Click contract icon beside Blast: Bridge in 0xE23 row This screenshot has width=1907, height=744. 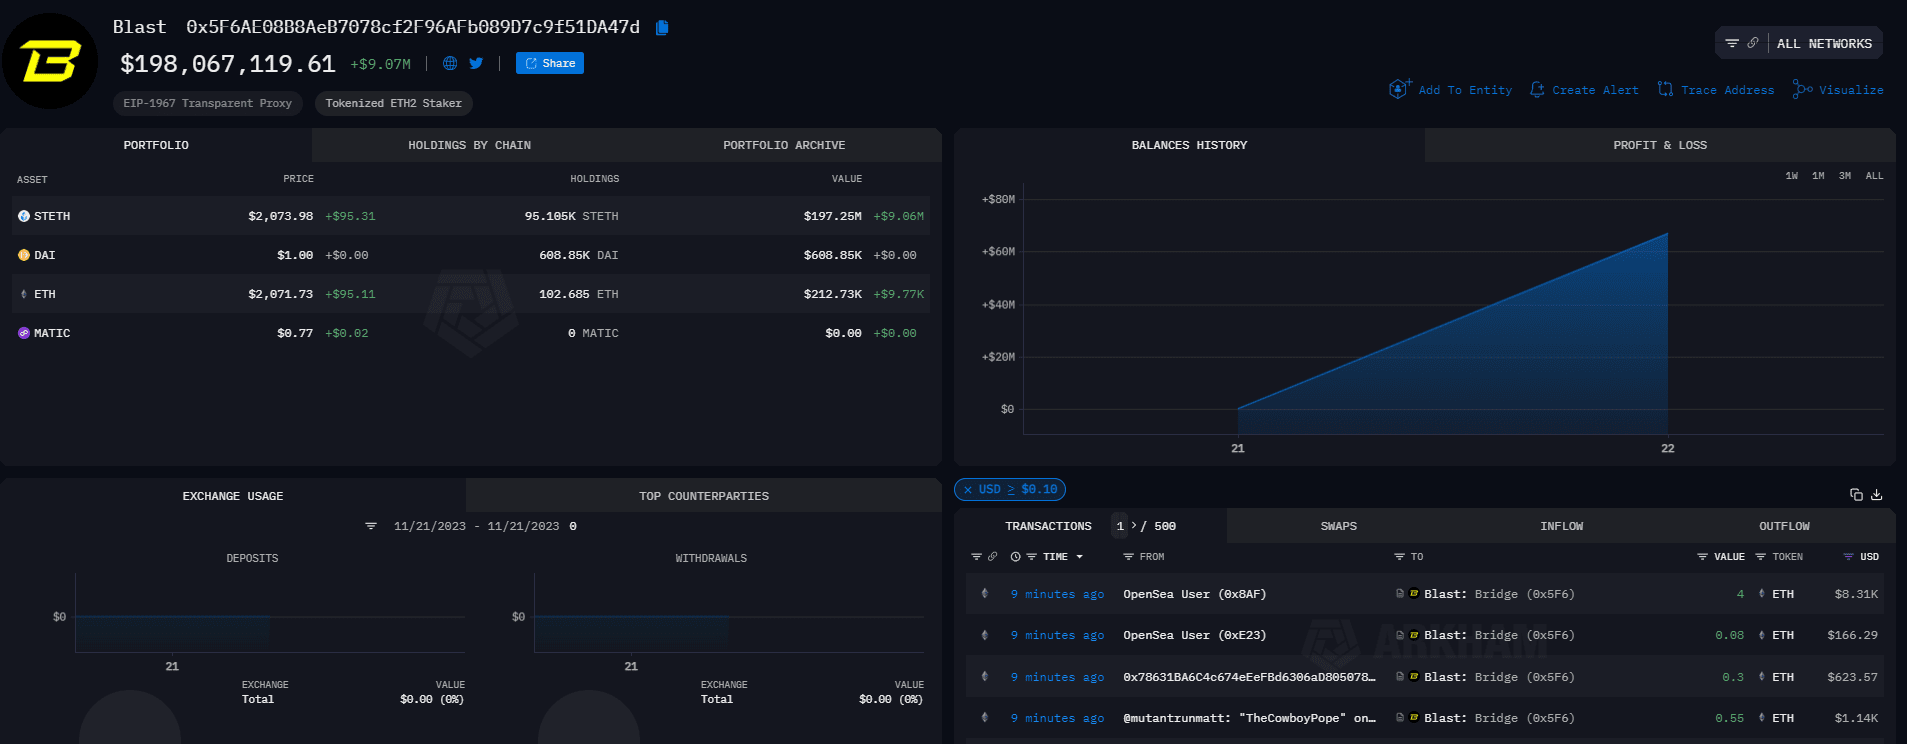(x=1400, y=635)
